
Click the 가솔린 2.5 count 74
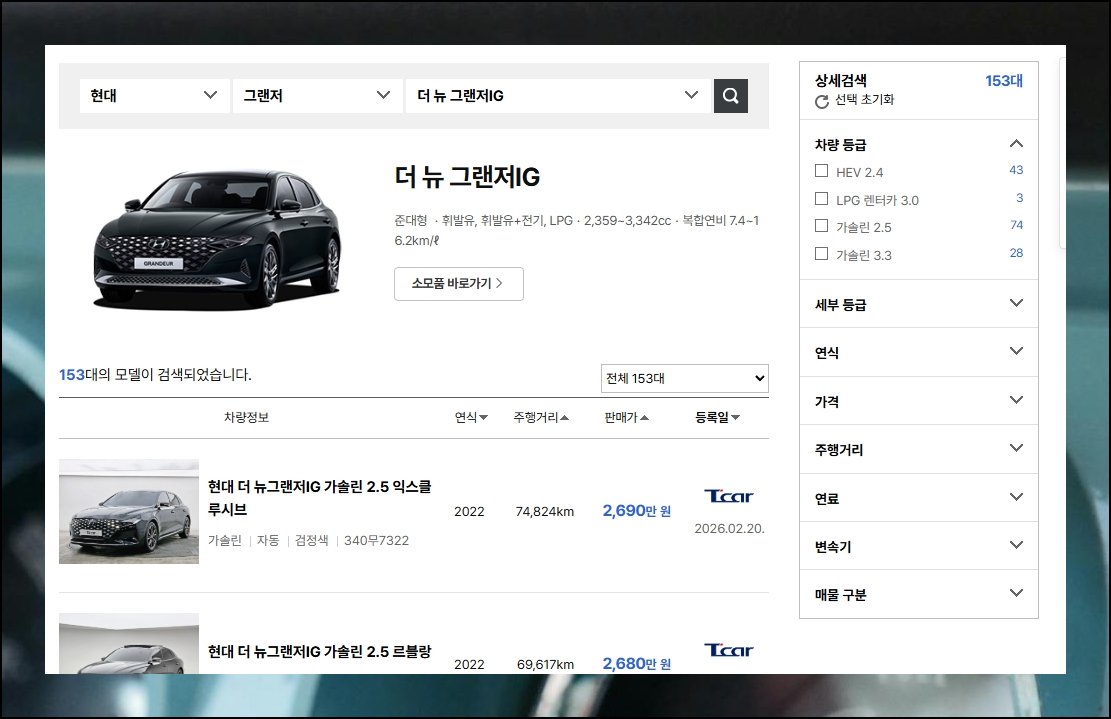(1016, 225)
